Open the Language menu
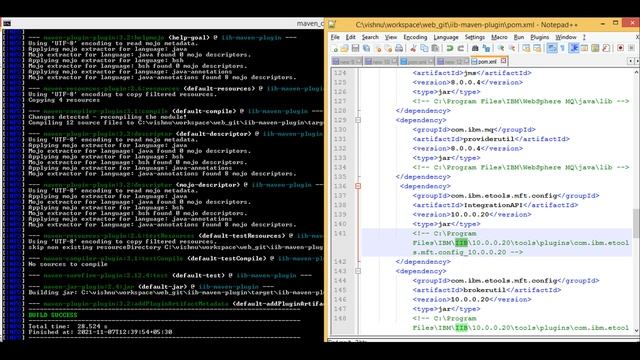Image resolution: width=640 pixels, height=360 pixels. tap(446, 37)
